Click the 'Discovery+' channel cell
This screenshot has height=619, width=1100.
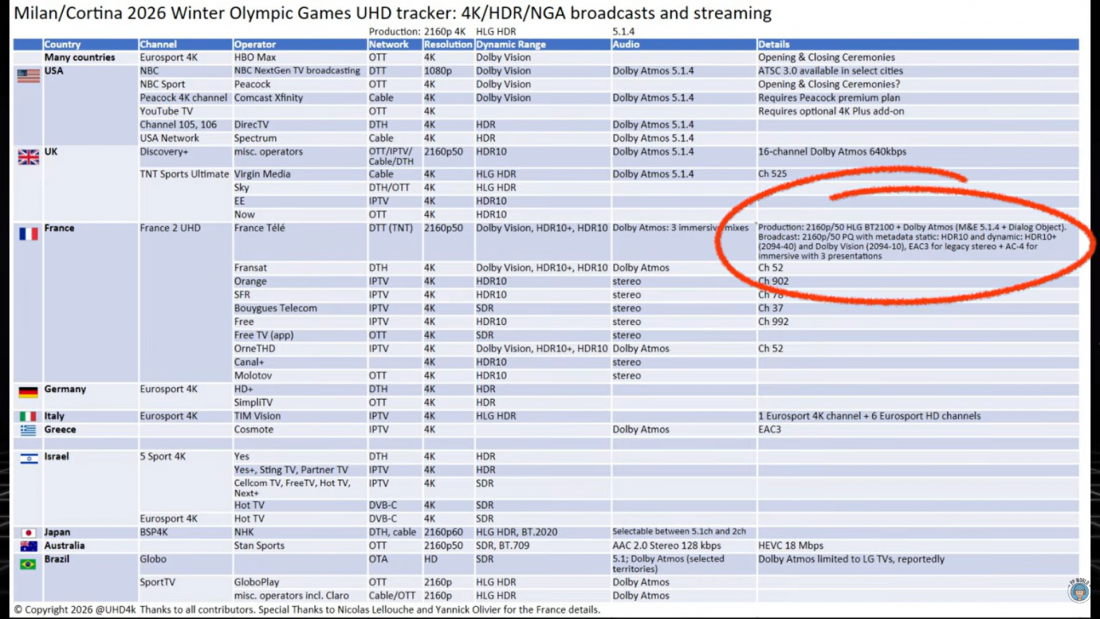coord(164,152)
